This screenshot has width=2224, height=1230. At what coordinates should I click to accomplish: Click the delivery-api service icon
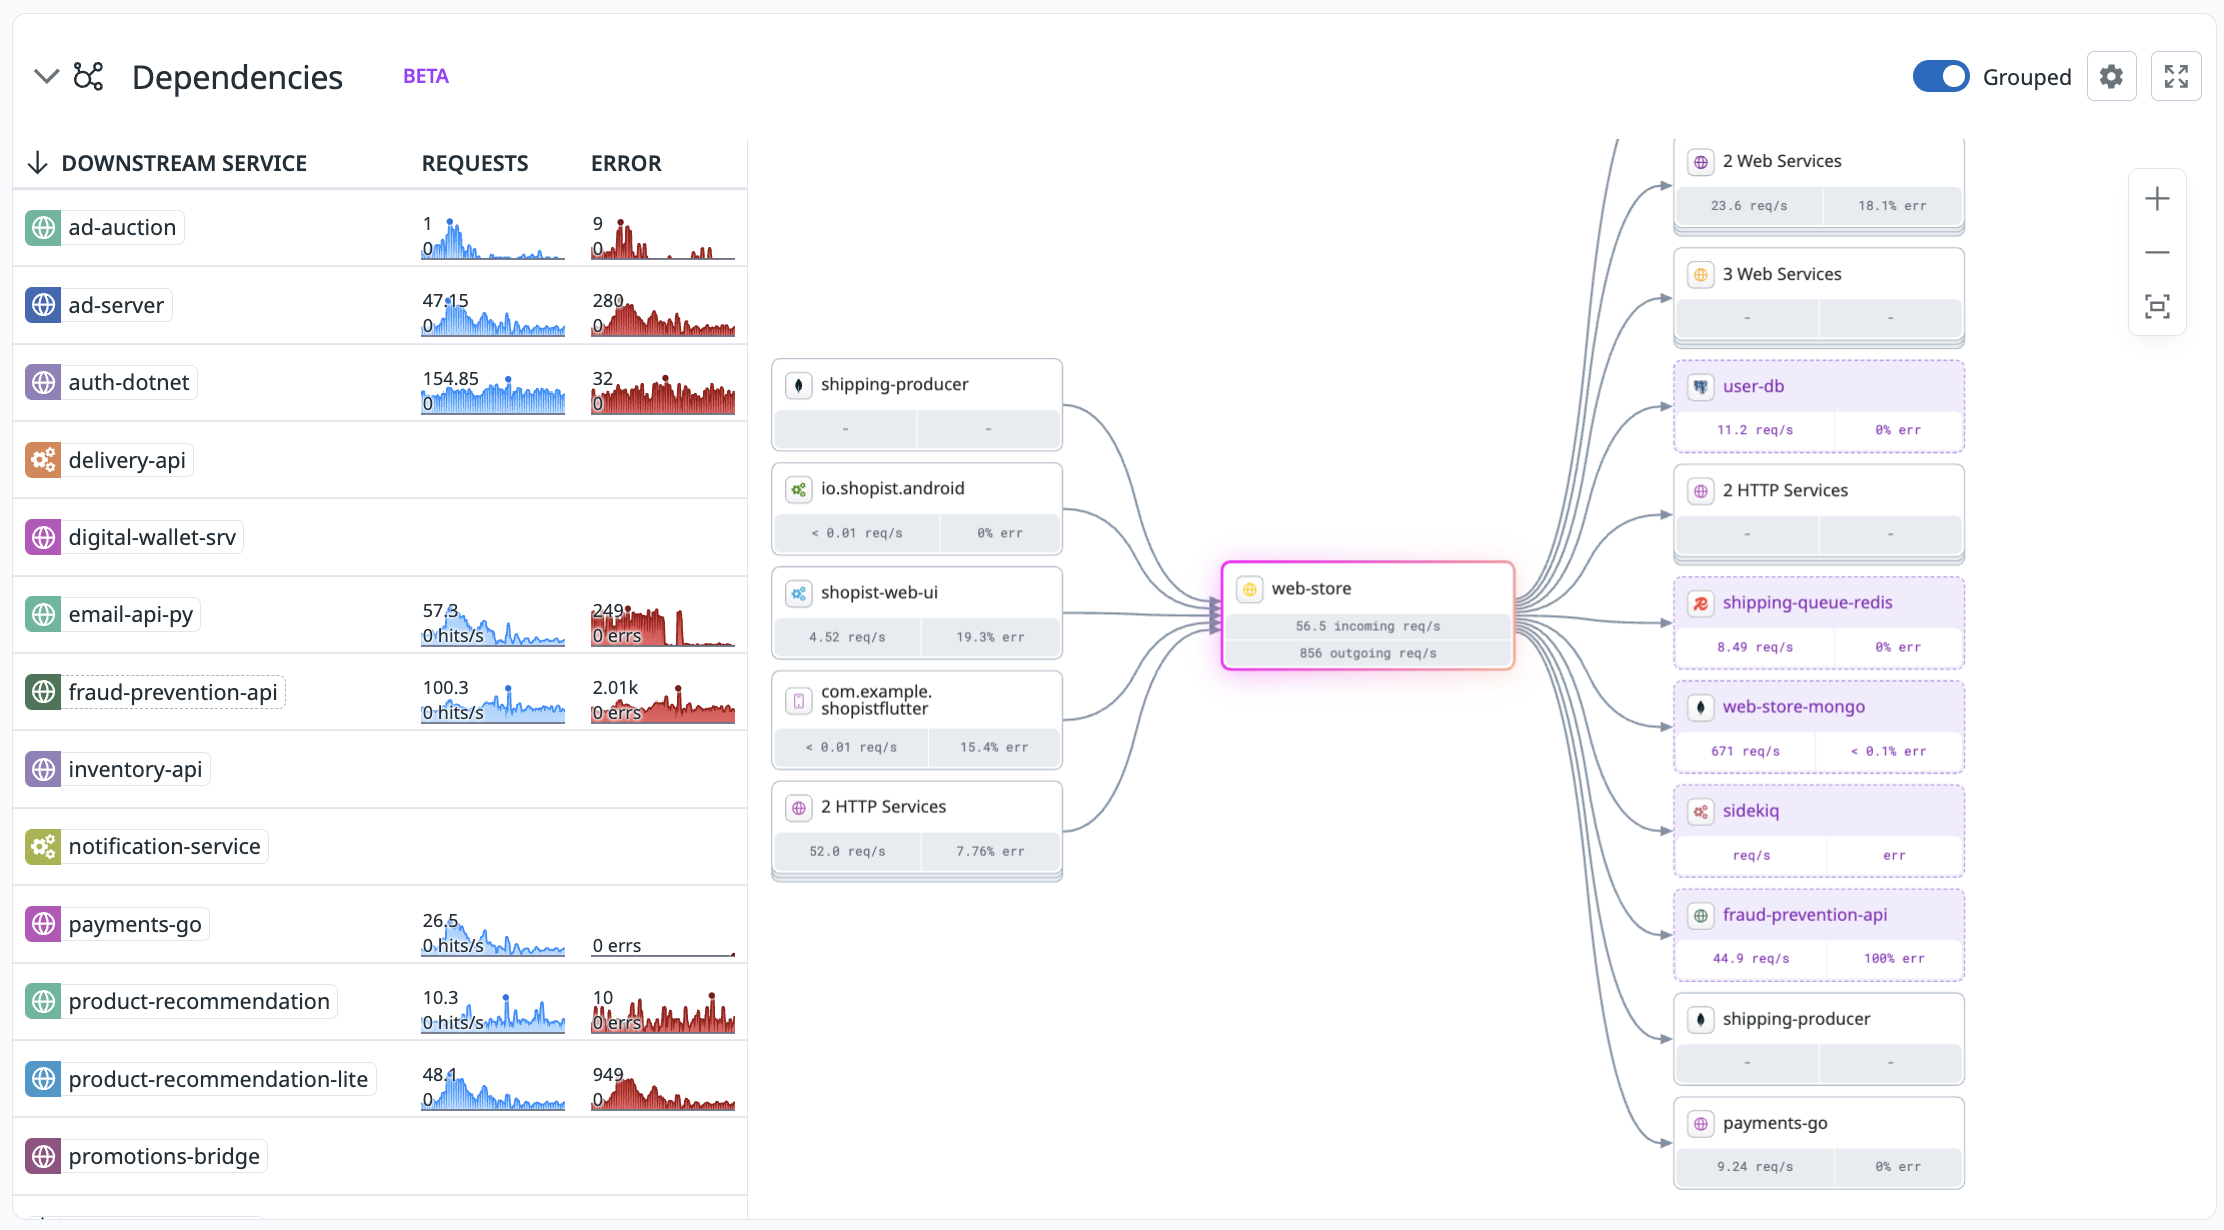pyautogui.click(x=43, y=460)
